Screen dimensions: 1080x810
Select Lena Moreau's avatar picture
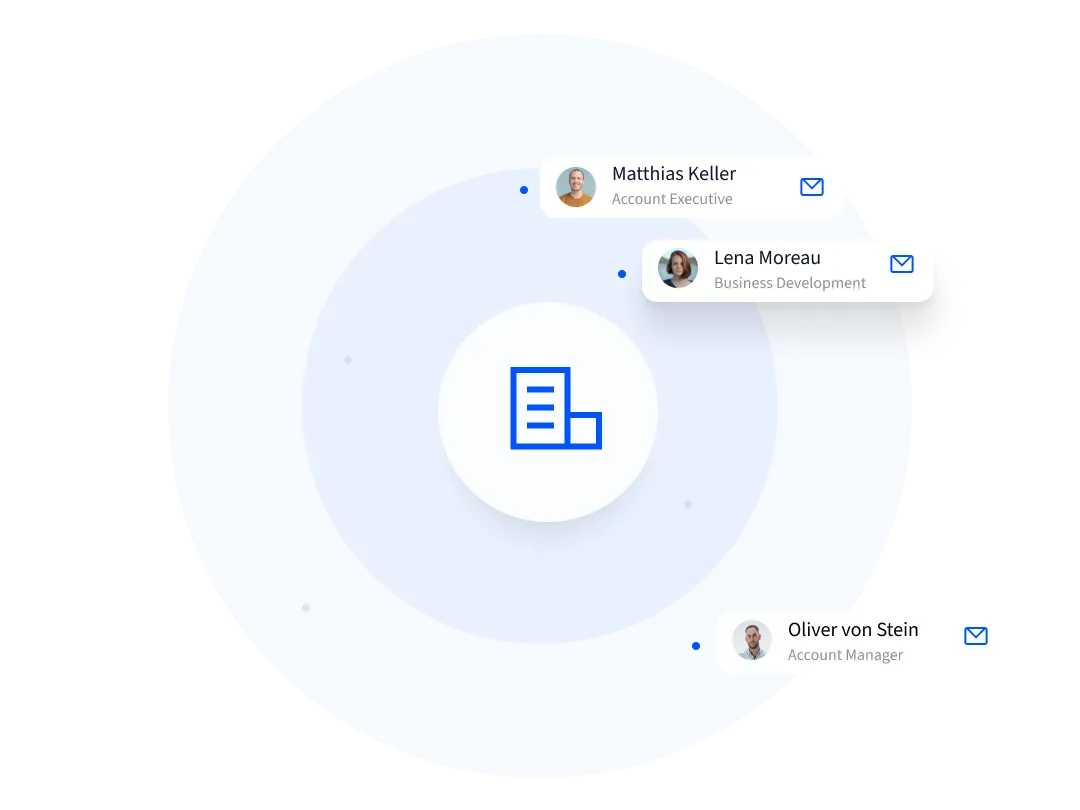tap(678, 269)
